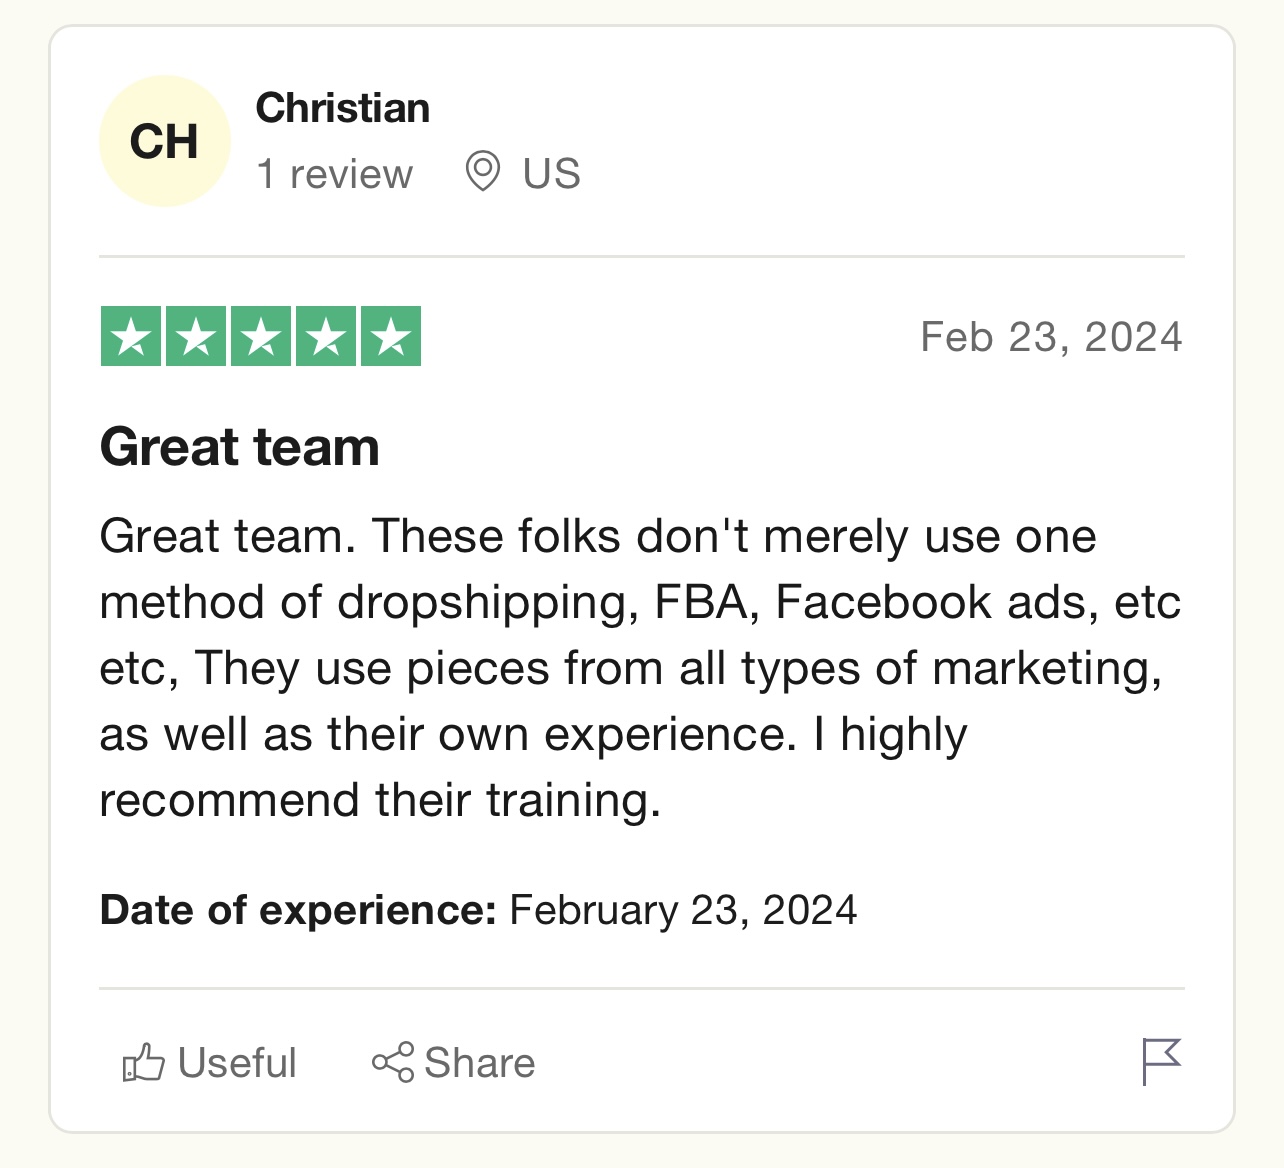Click the third green rating star
This screenshot has height=1168, width=1284.
tap(261, 336)
